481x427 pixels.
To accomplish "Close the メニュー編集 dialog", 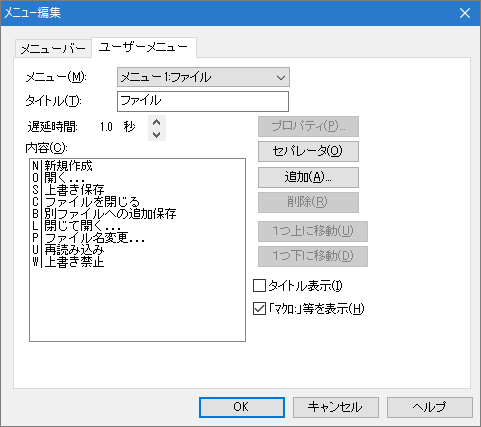I will [465, 13].
